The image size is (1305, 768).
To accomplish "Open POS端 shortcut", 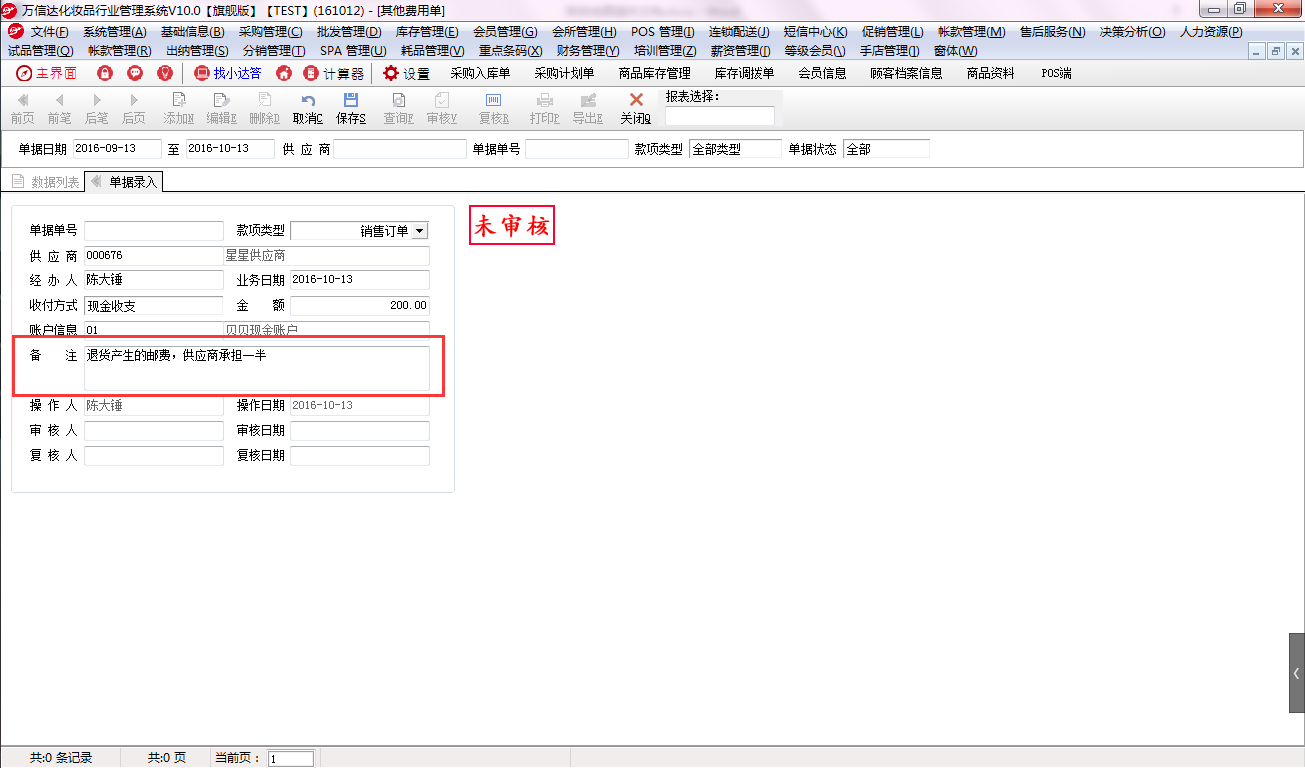I will tap(1056, 73).
